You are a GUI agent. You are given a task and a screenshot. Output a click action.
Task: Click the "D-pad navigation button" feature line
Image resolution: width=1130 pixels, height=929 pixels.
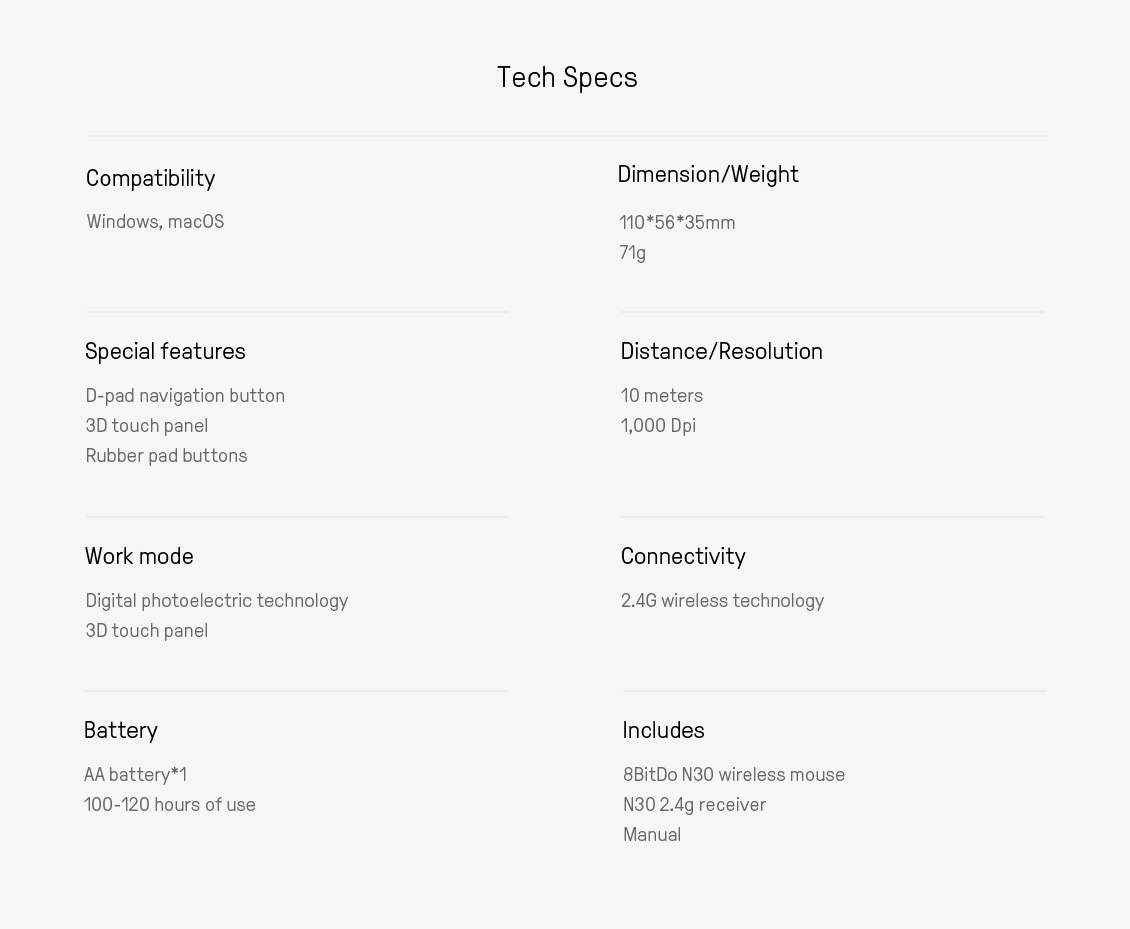click(185, 396)
